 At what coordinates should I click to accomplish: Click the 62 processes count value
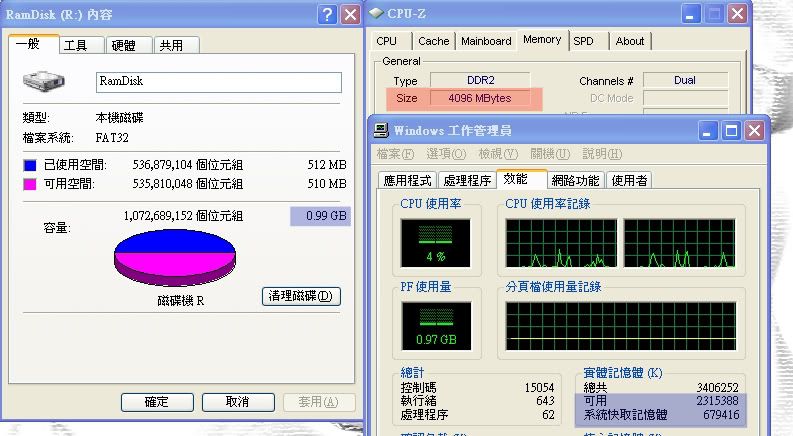coord(548,415)
